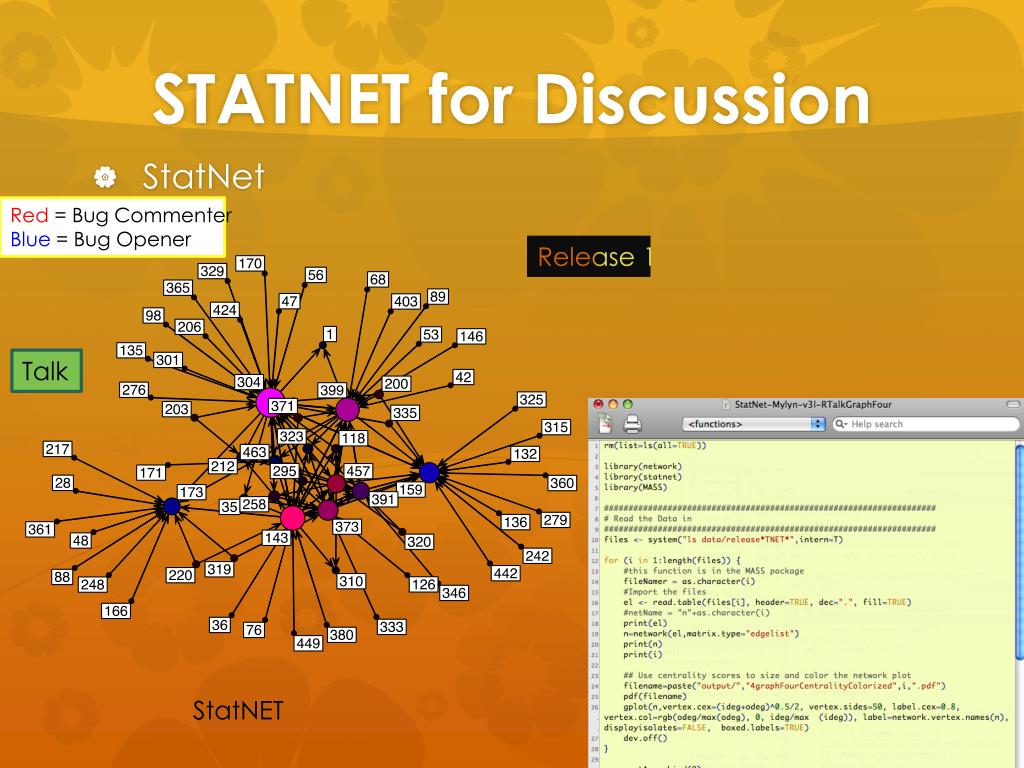Click the node label 449

coord(308,643)
